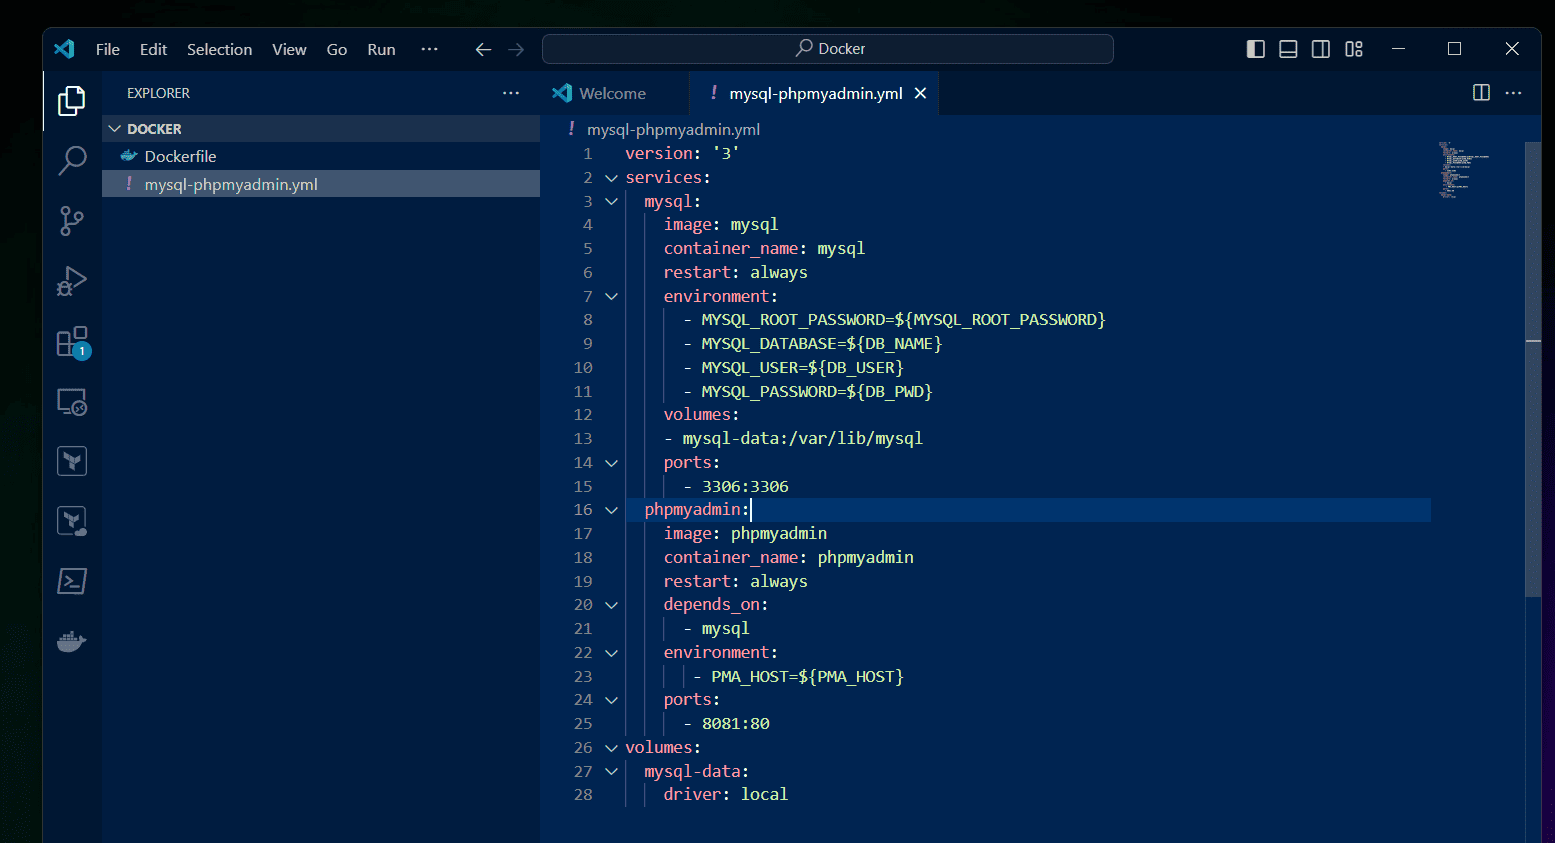
Task: Click the 'version' key on line 1
Action: pos(659,154)
